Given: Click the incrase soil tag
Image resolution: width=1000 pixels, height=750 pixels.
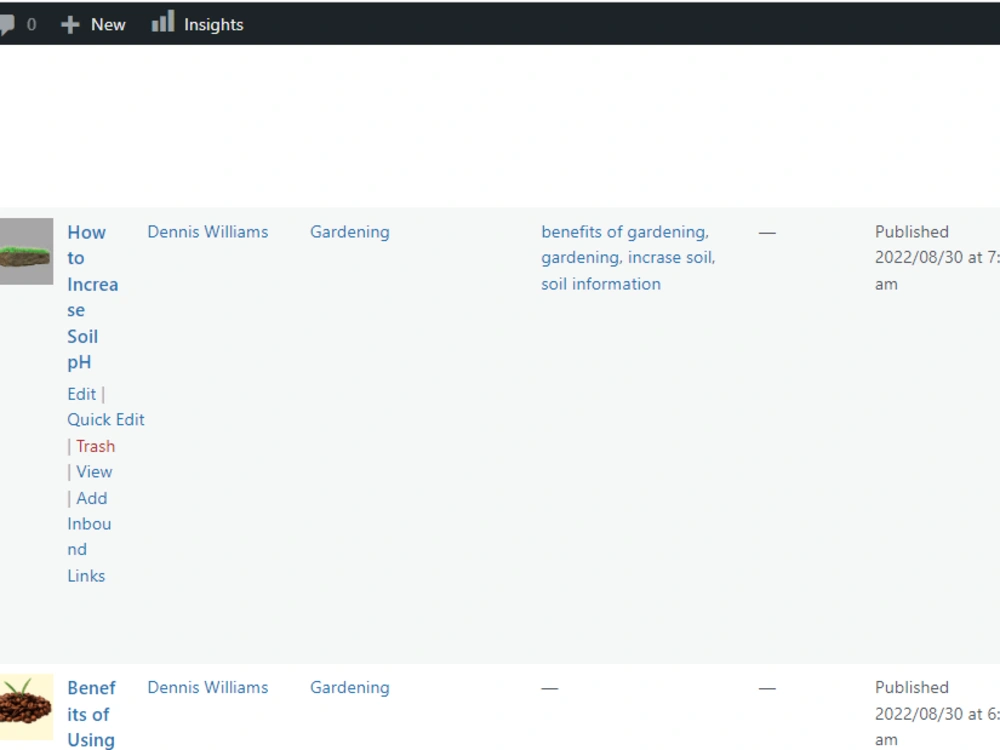Looking at the screenshot, I should (x=670, y=258).
